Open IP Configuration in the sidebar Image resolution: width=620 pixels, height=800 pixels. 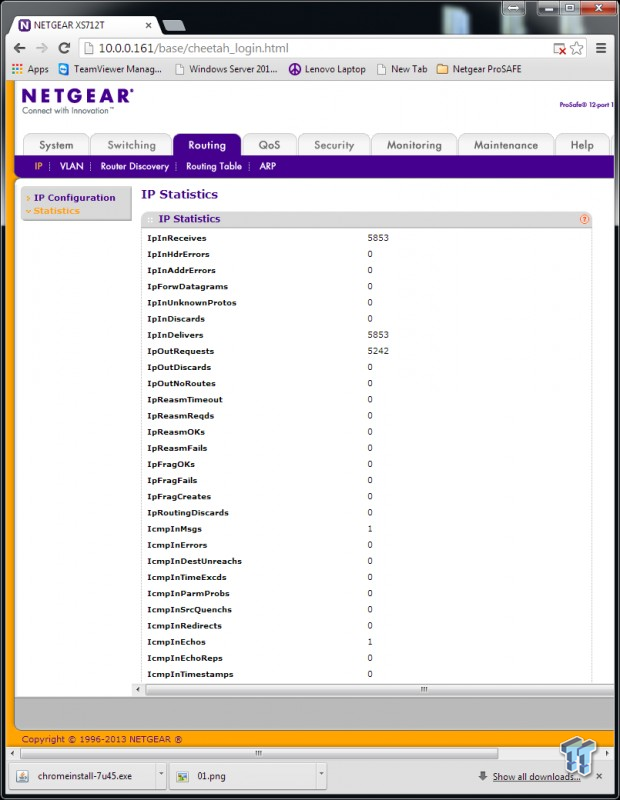[x=75, y=197]
